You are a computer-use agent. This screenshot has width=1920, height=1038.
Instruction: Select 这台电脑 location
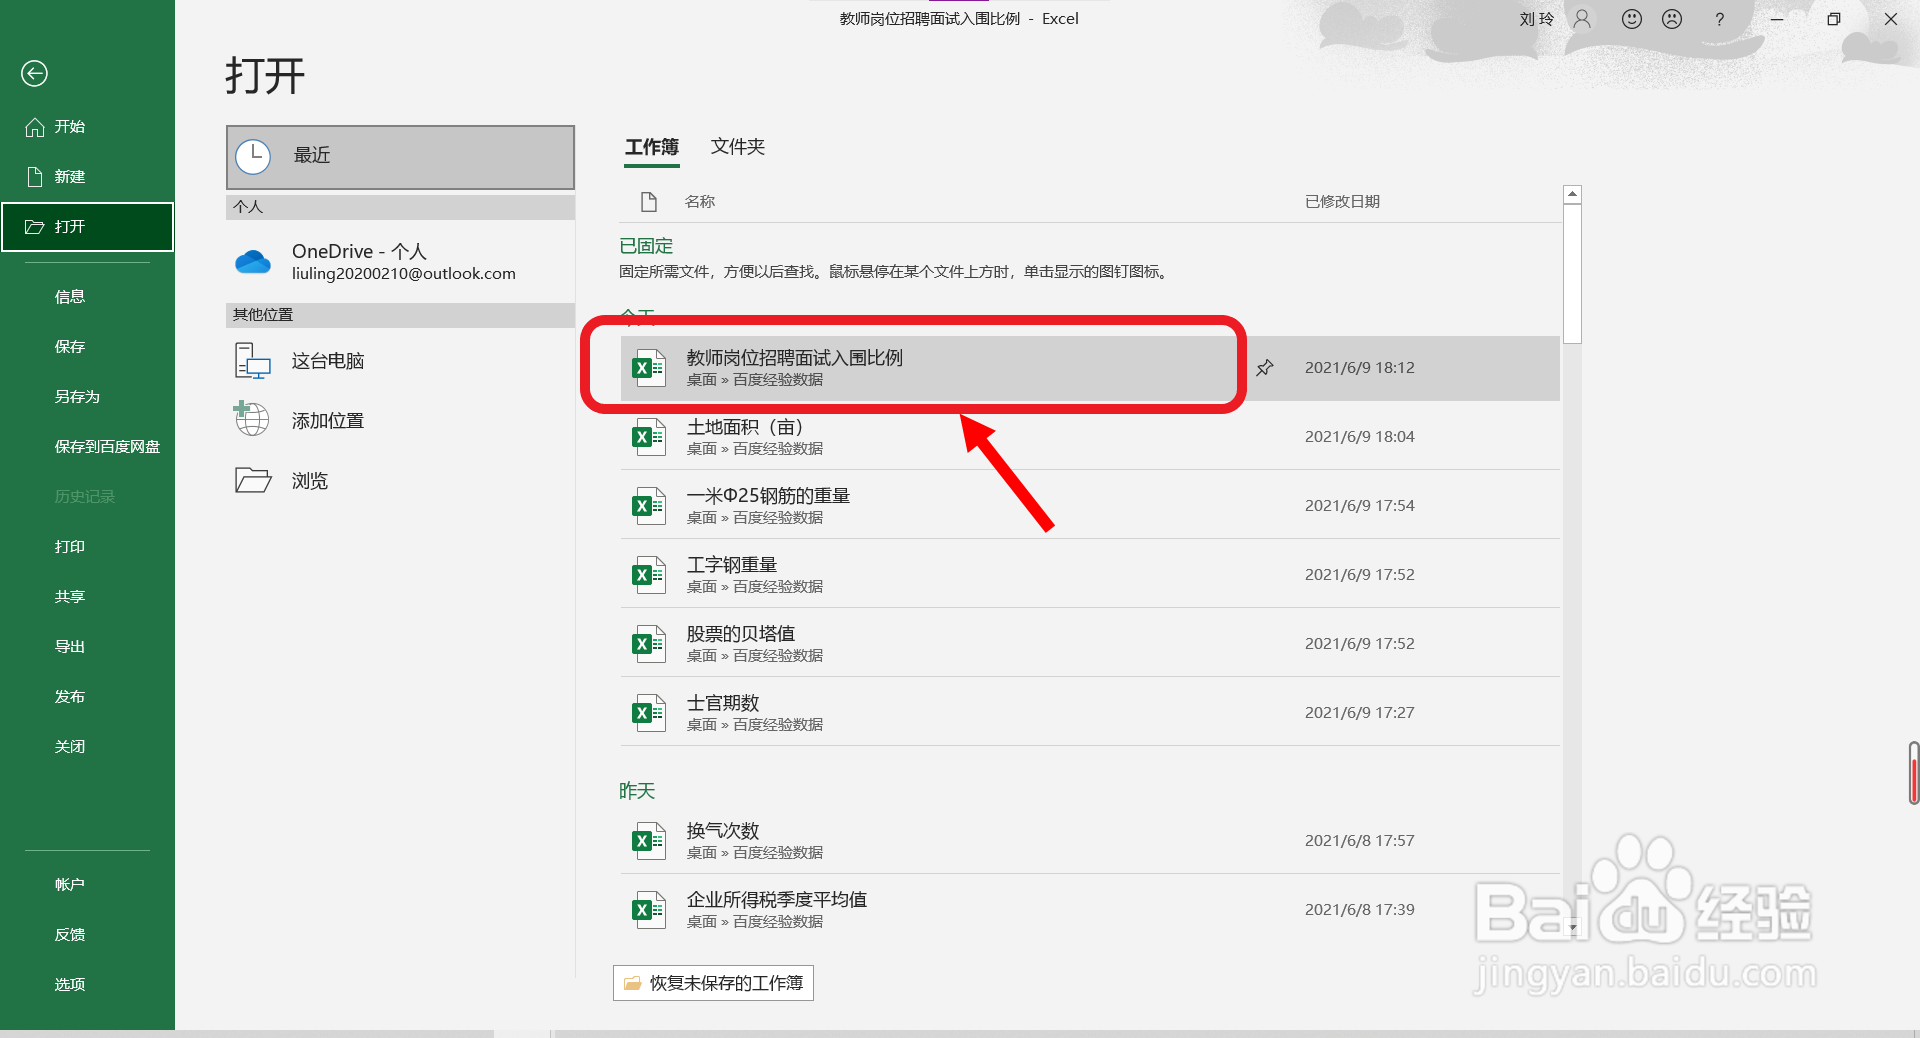click(400, 361)
